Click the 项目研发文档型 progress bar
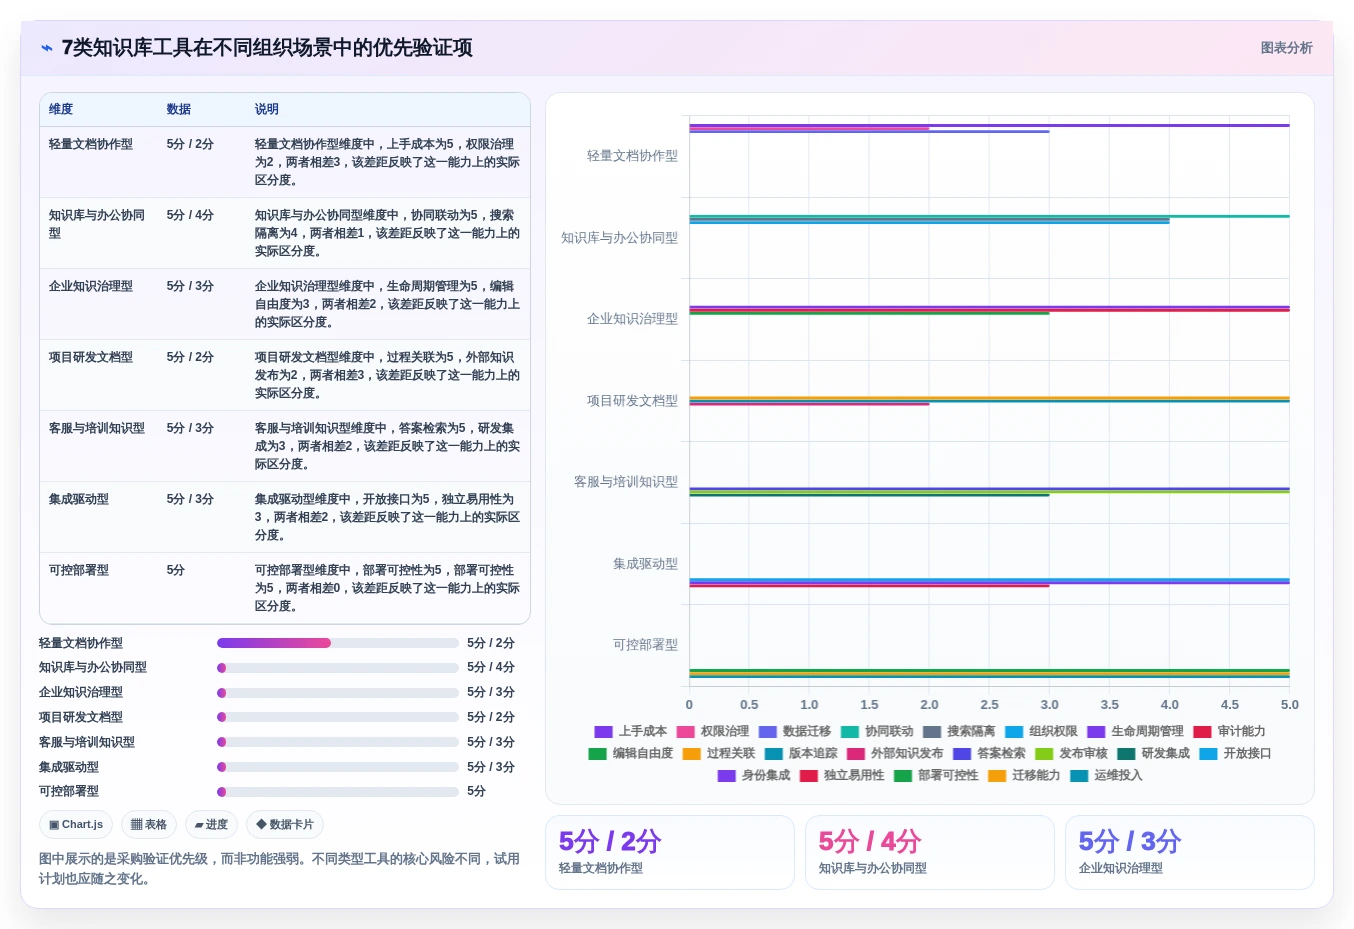 [x=338, y=717]
